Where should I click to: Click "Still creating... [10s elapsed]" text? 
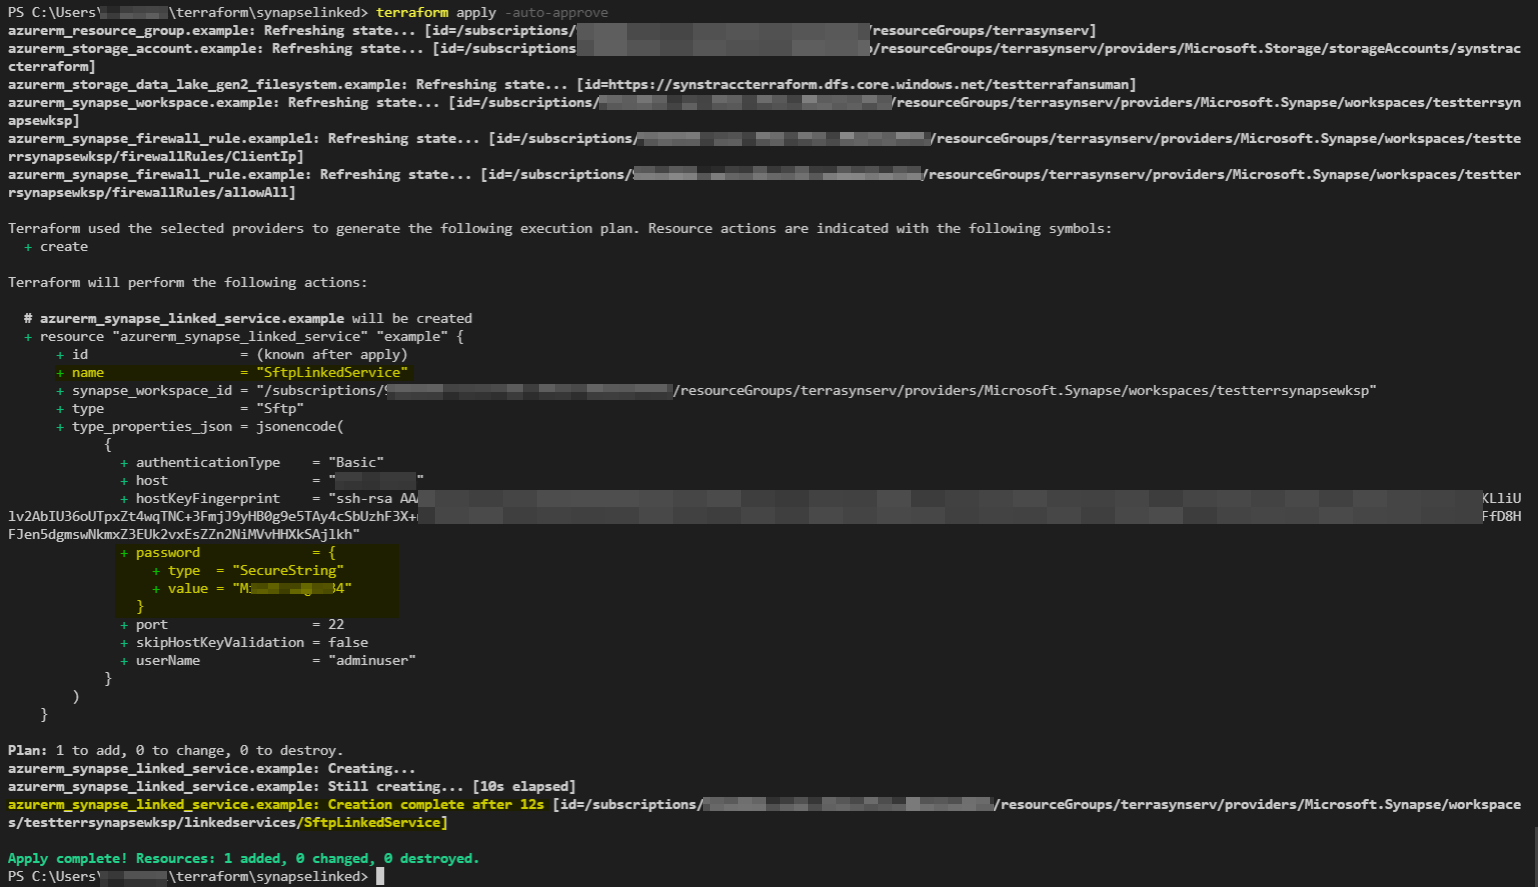pos(452,786)
